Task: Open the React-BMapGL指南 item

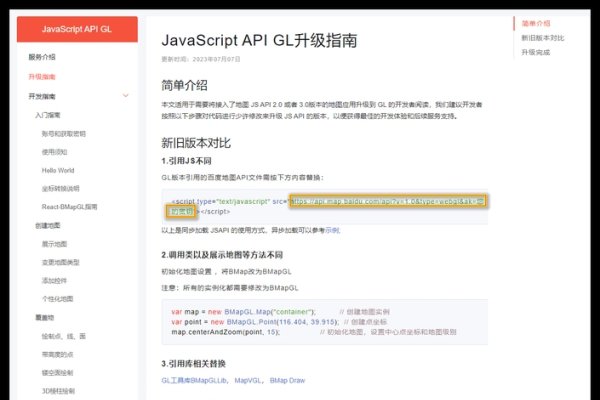Action: [x=69, y=207]
